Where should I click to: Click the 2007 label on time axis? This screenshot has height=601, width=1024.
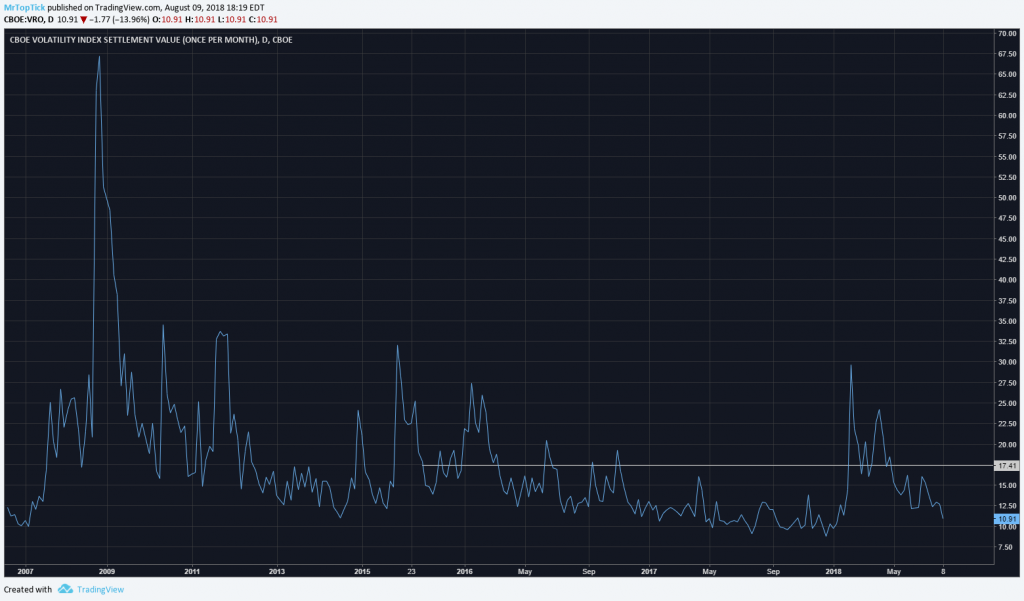pos(26,571)
